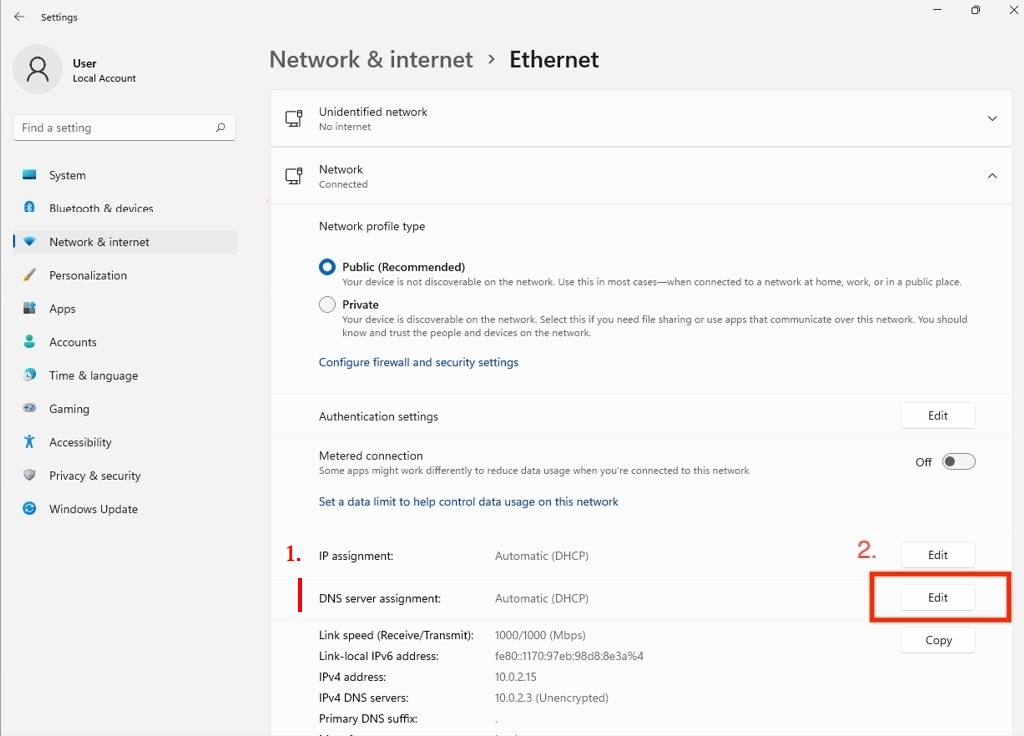The height and width of the screenshot is (736, 1024).
Task: Navigate to Network & internet breadcrumb
Action: point(371,59)
